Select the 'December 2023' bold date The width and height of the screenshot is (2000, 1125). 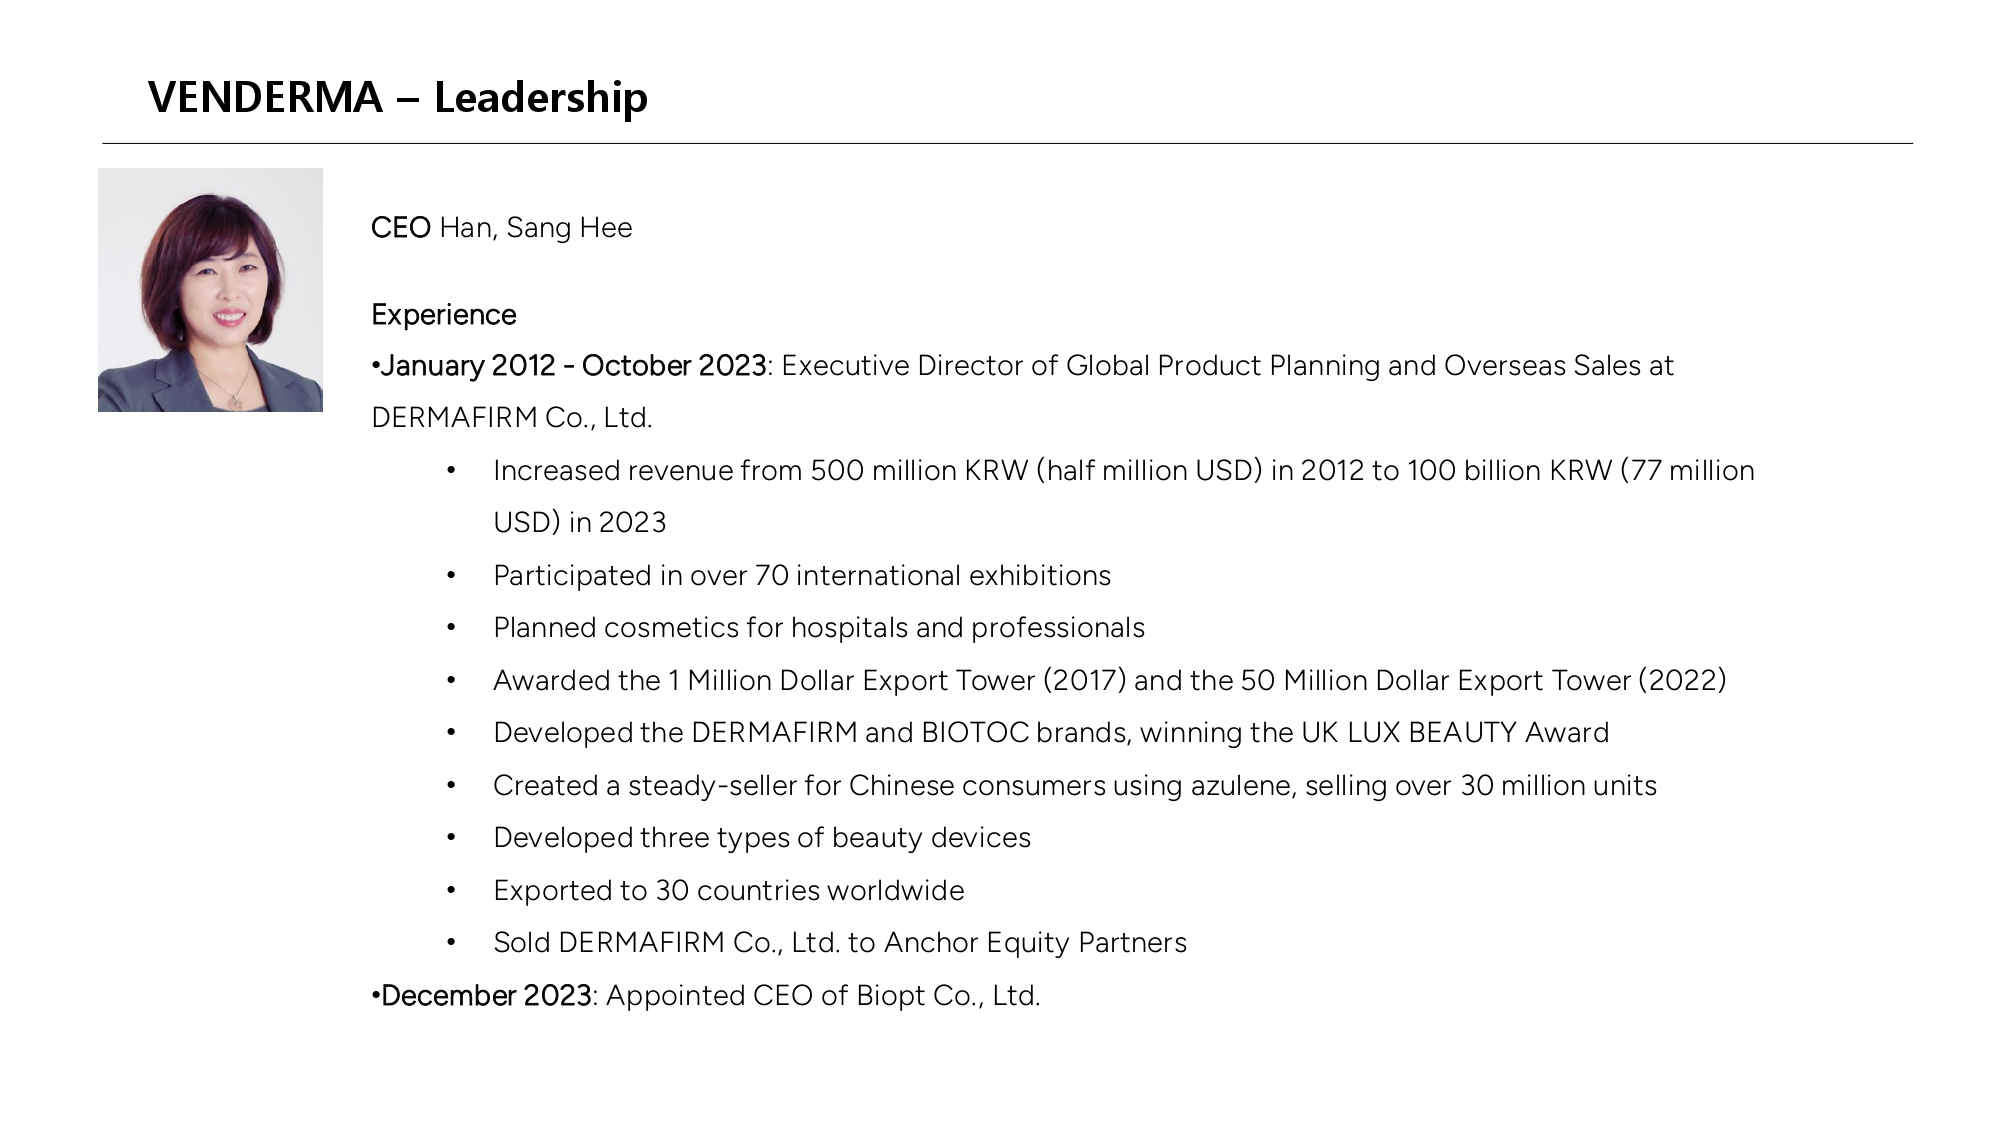point(486,996)
